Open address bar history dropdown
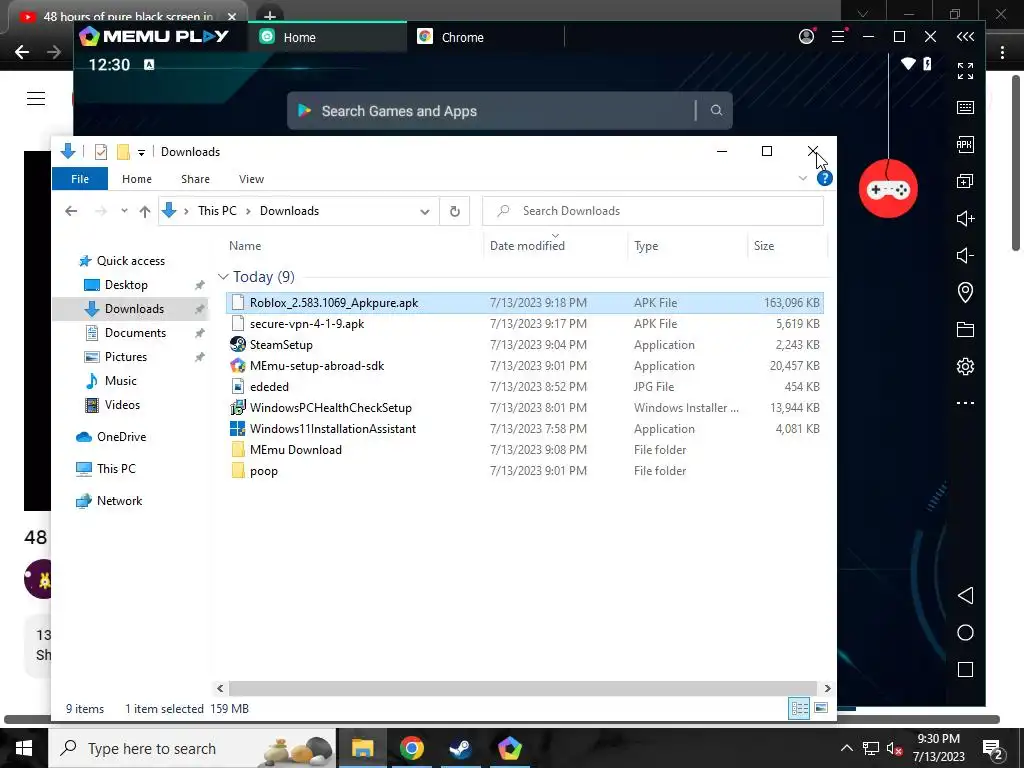The height and width of the screenshot is (768, 1024). tap(424, 212)
